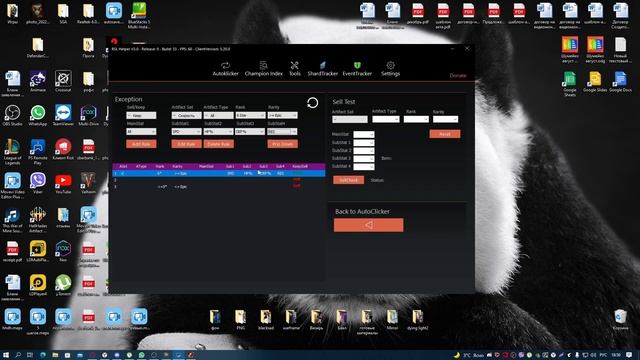Open the Exception Rank dropdown
Image resolution: width=640 pixels, height=360 pixels.
tap(250, 116)
